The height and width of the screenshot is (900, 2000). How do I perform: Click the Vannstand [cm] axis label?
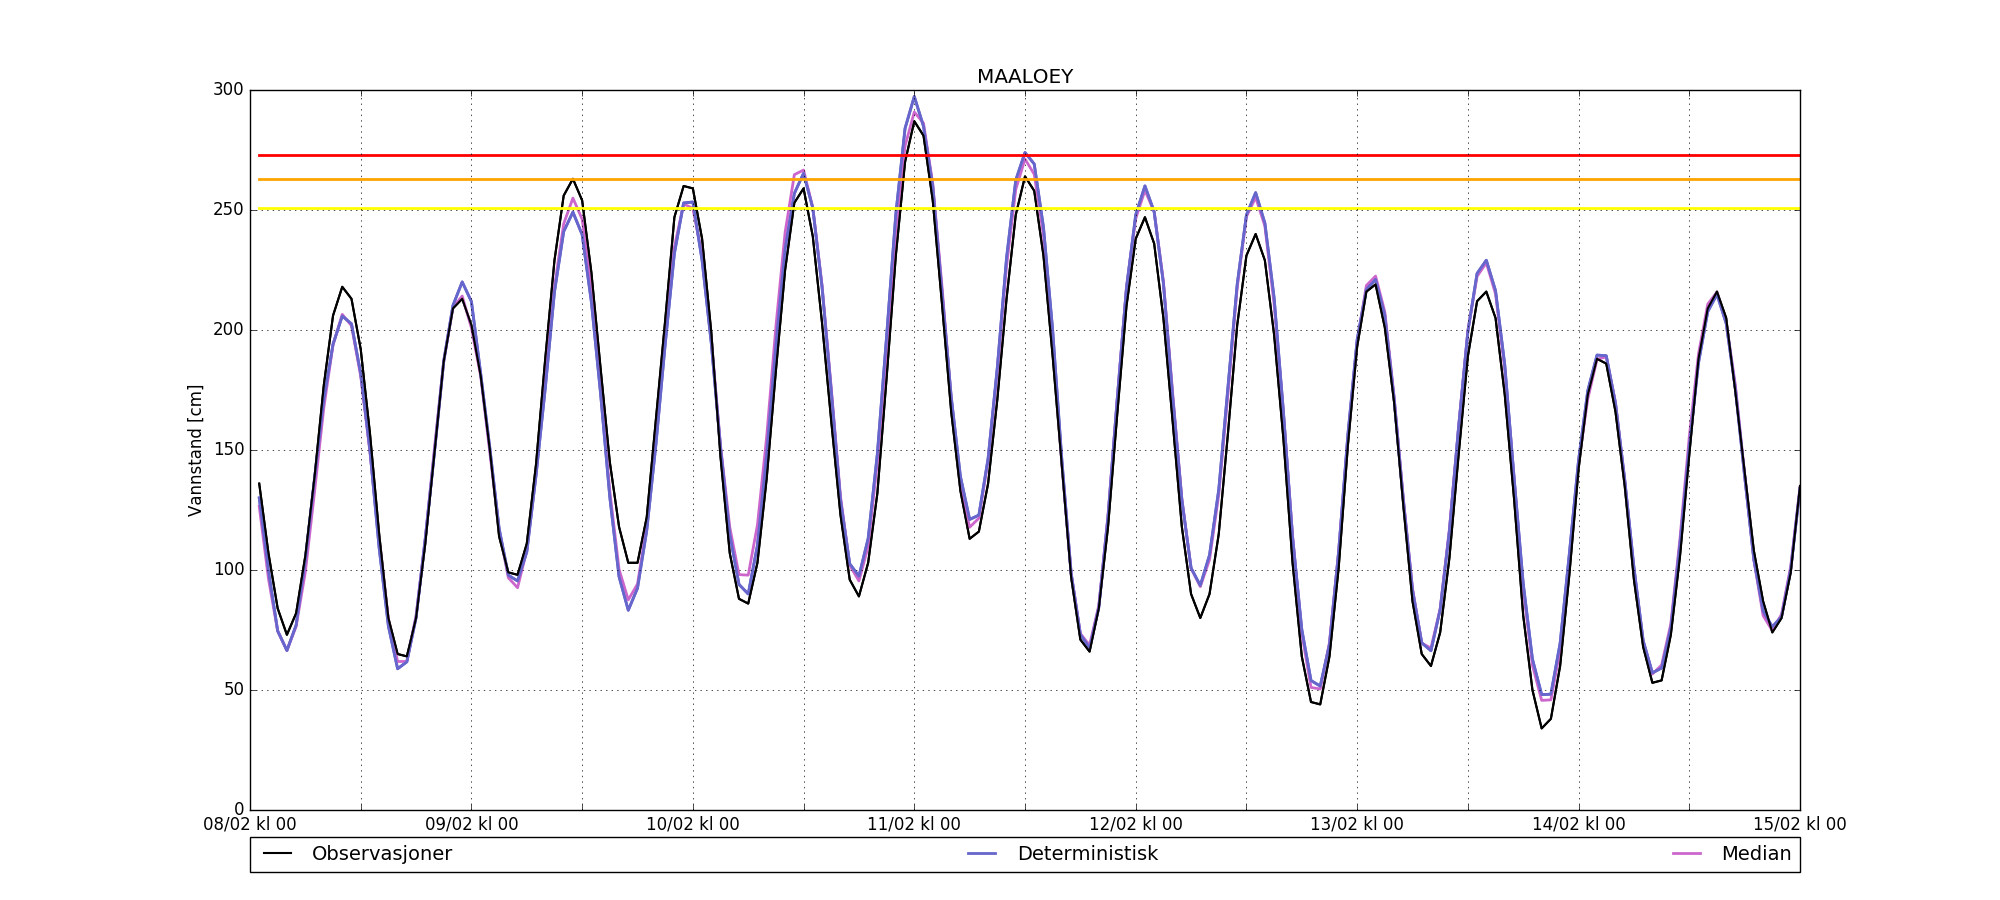[x=195, y=450]
